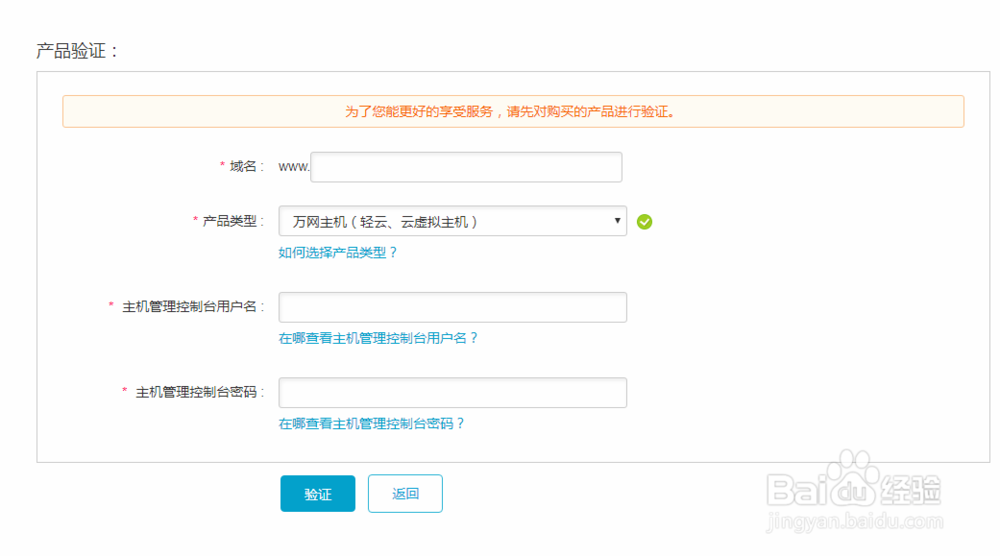Click the Baidu paw logo watermark
Image resolution: width=1000 pixels, height=556 pixels.
[853, 478]
